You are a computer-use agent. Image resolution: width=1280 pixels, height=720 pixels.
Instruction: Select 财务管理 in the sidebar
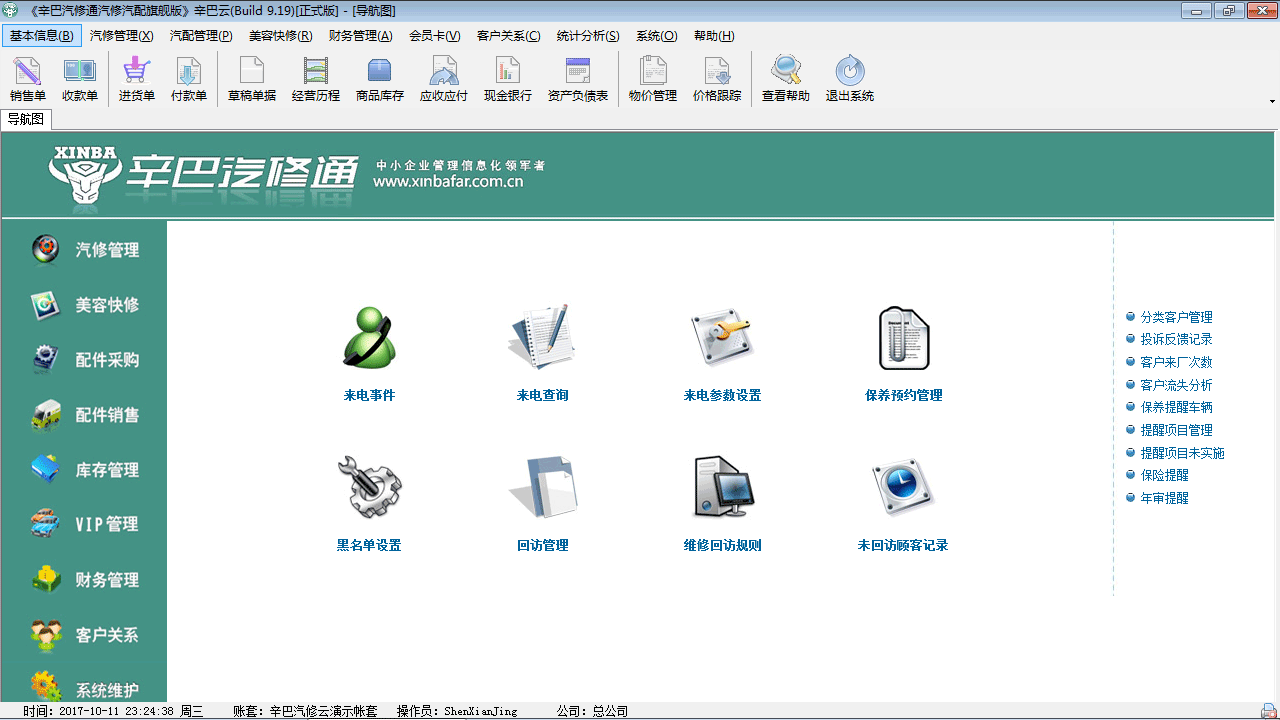click(x=85, y=580)
